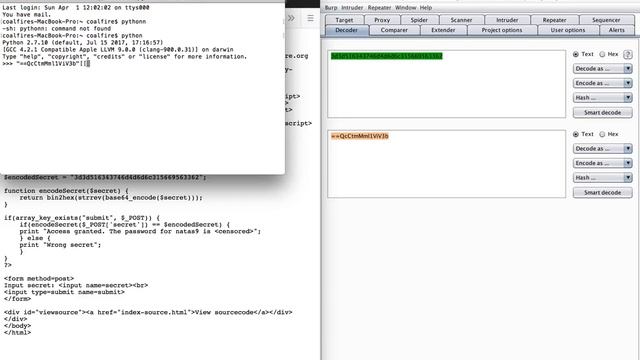Open the Alerts tab
Screen dimensions: 640x360
[x=616, y=30]
